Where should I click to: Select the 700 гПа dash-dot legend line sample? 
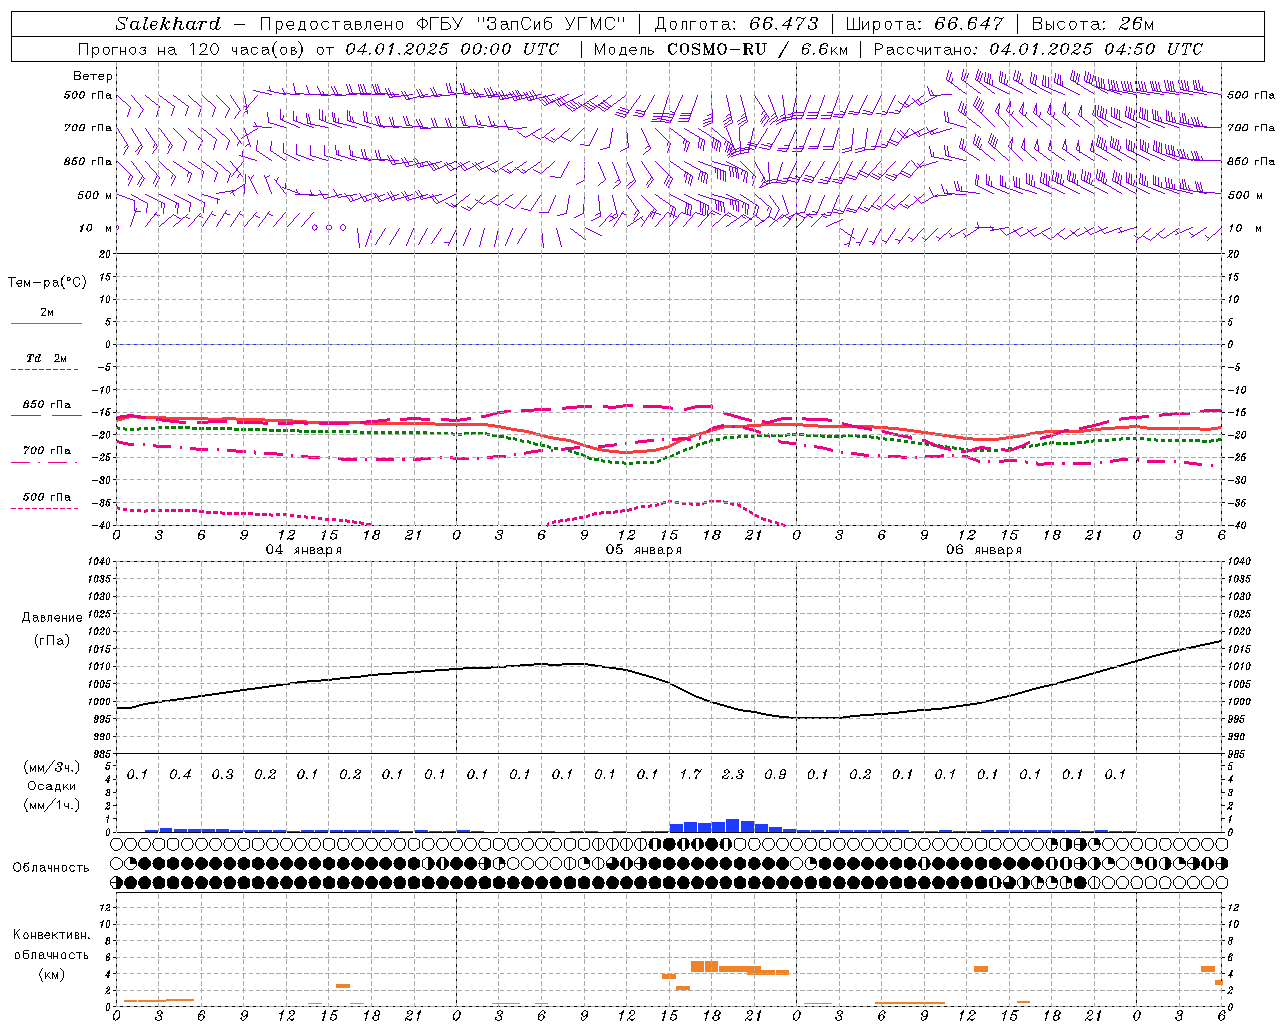(46, 462)
